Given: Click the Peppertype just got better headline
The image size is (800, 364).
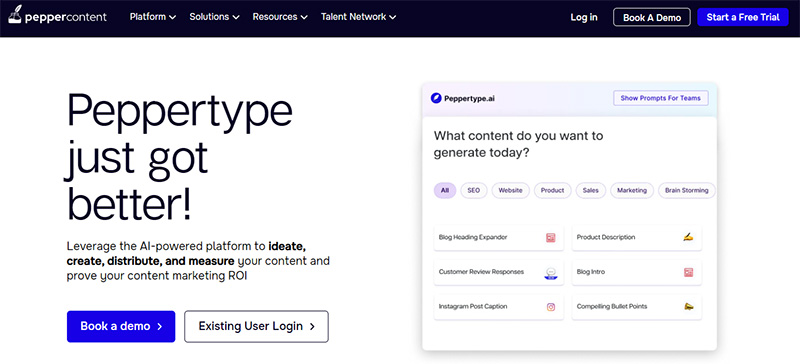Looking at the screenshot, I should tap(180, 157).
